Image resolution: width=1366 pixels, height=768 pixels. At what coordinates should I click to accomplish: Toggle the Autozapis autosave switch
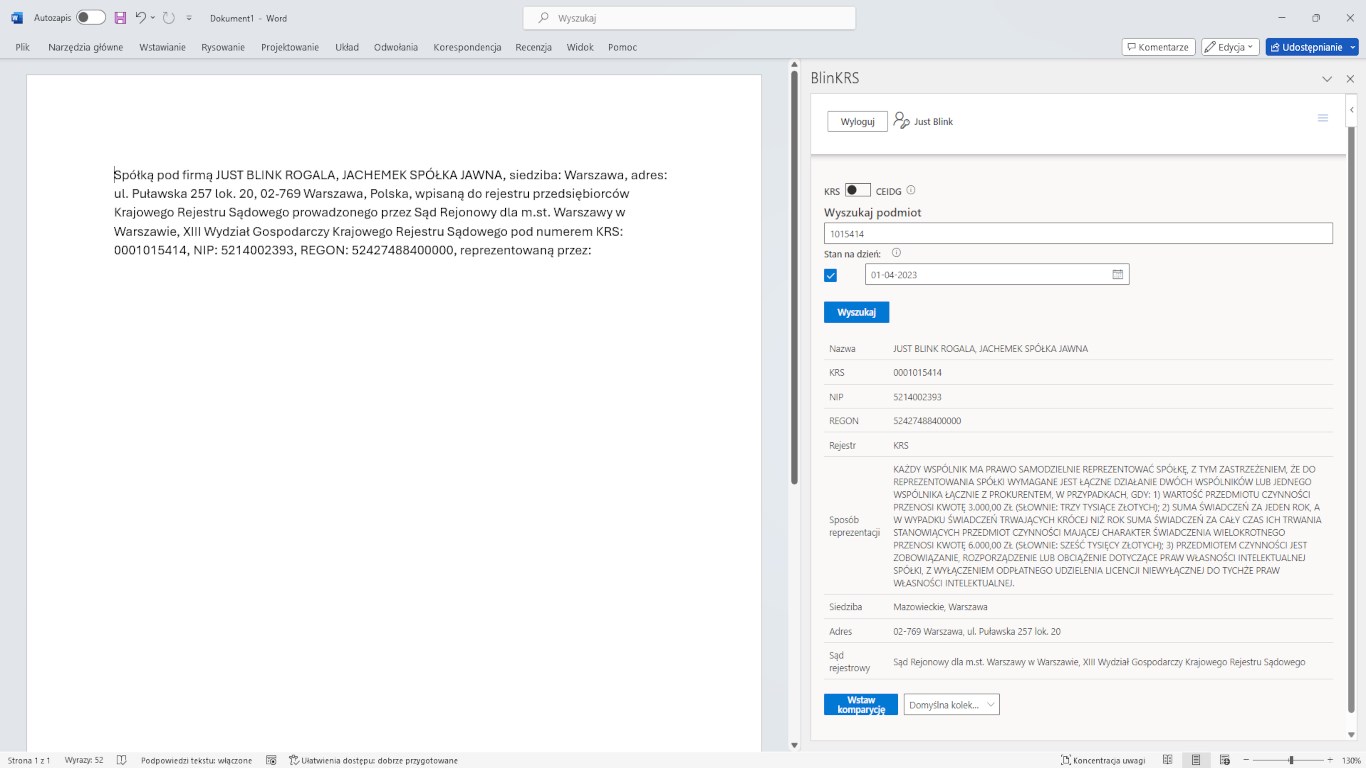[x=91, y=18]
